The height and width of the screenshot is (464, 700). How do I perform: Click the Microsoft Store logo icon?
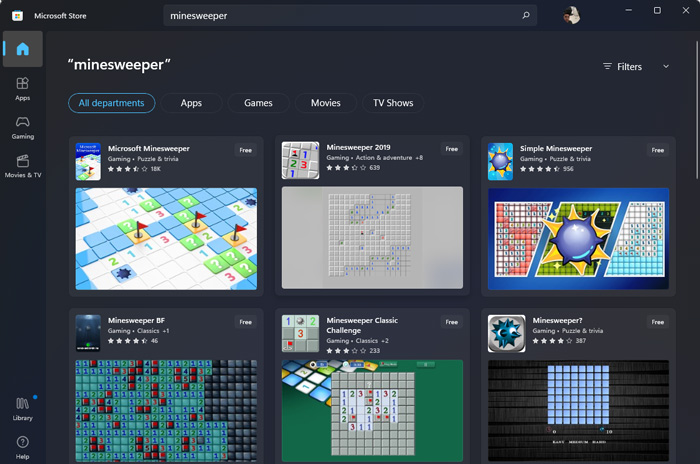(17, 16)
